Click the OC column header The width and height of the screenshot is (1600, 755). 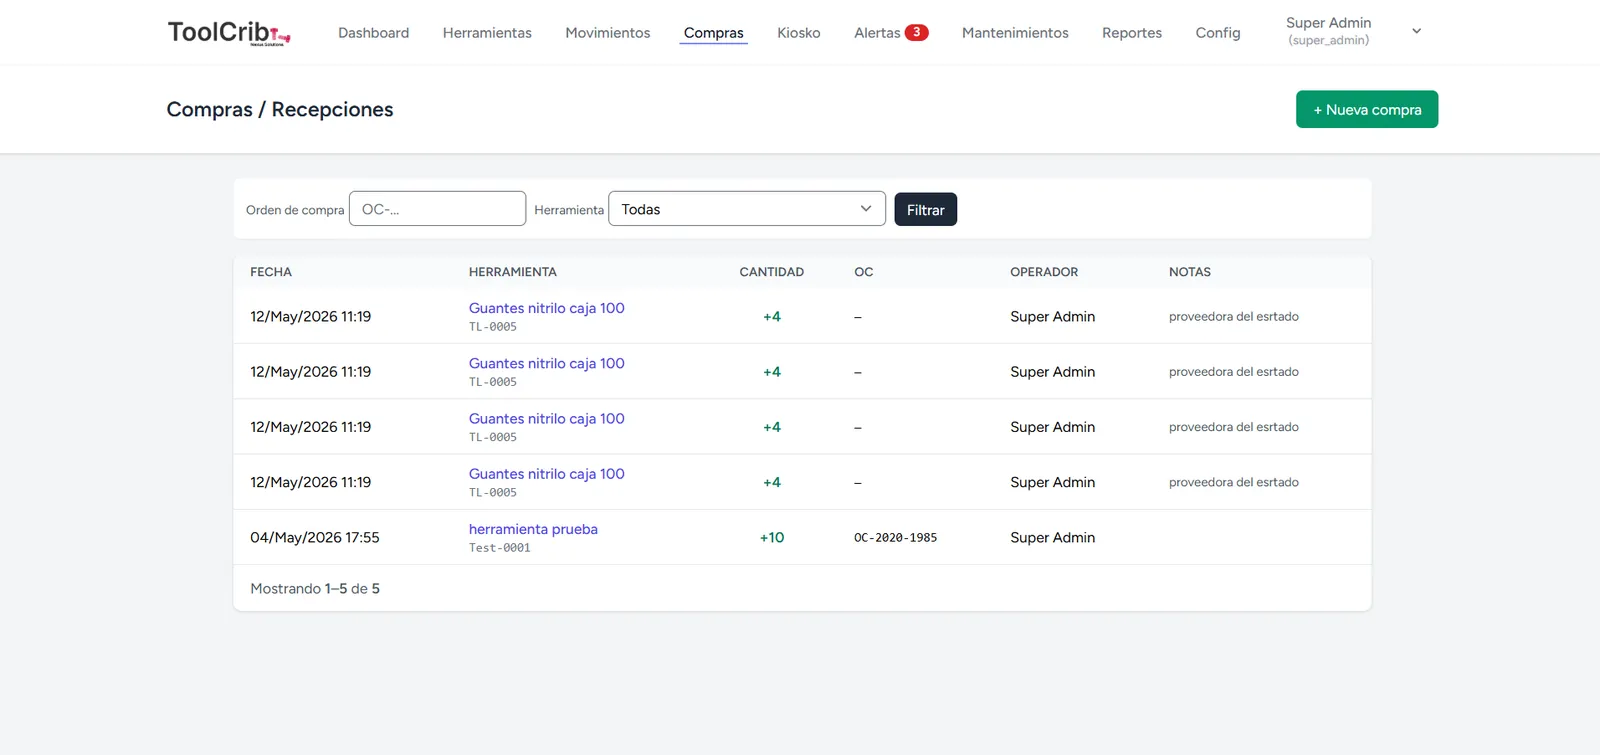coord(864,272)
